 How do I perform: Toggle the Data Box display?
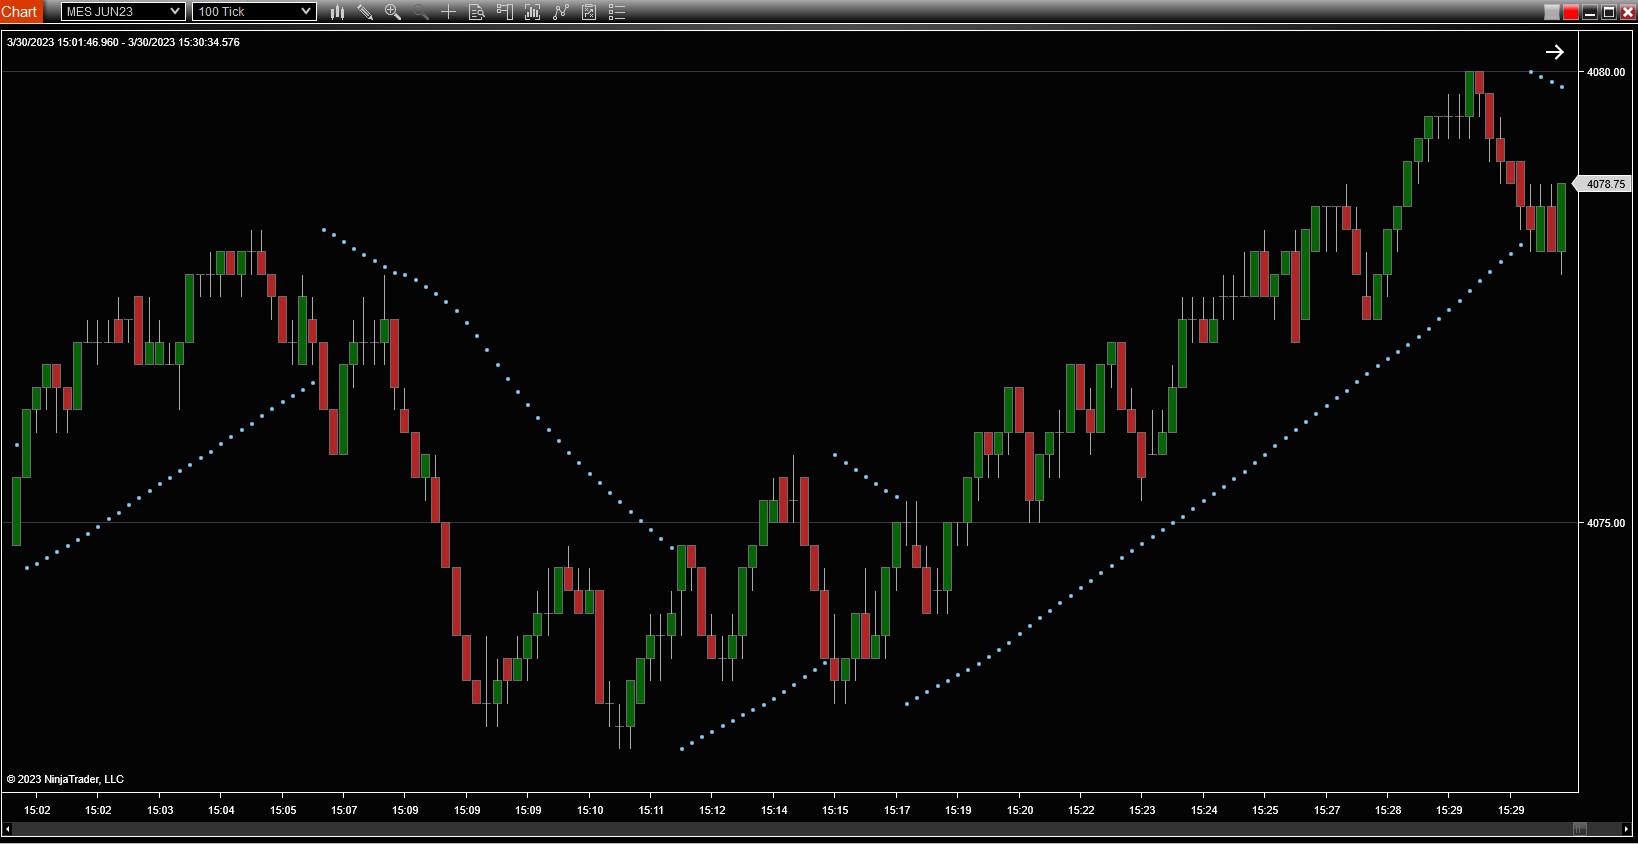[x=477, y=12]
